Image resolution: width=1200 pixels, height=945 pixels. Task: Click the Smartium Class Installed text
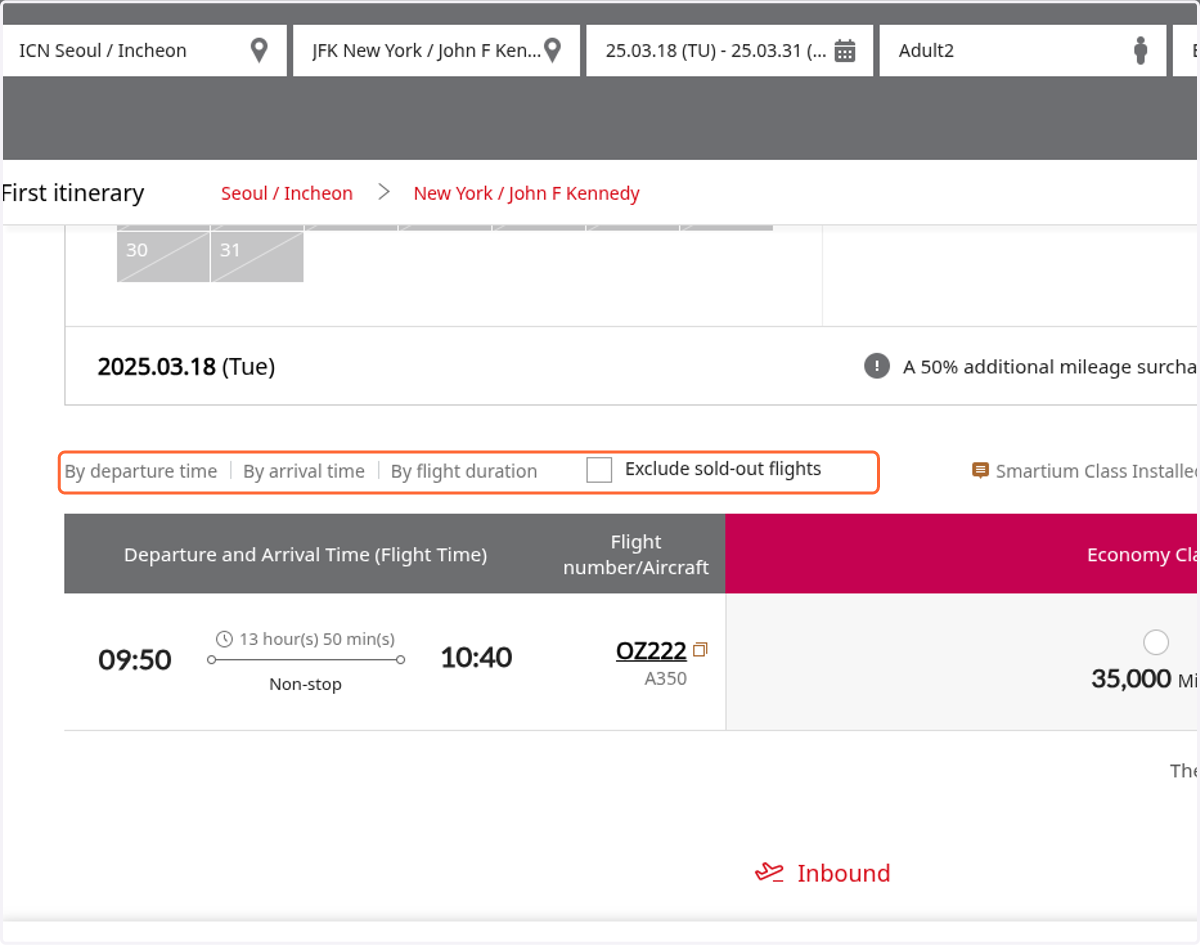pos(1098,471)
